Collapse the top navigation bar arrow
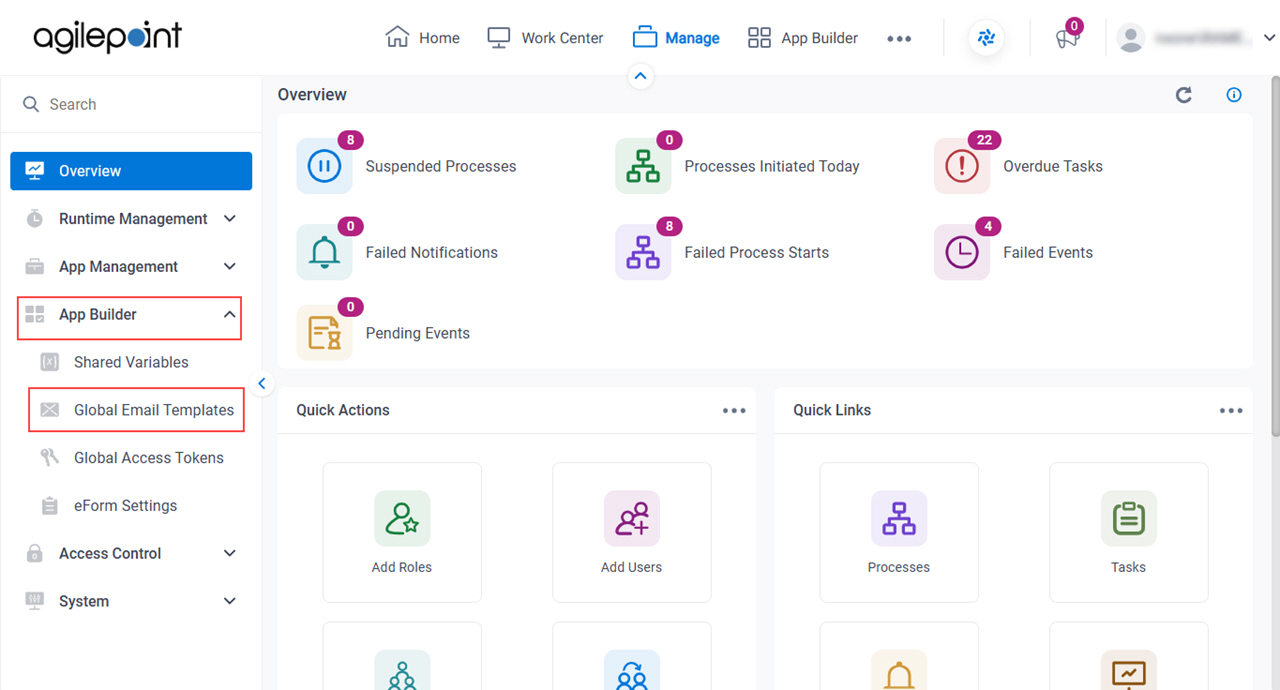The image size is (1280, 690). (640, 76)
